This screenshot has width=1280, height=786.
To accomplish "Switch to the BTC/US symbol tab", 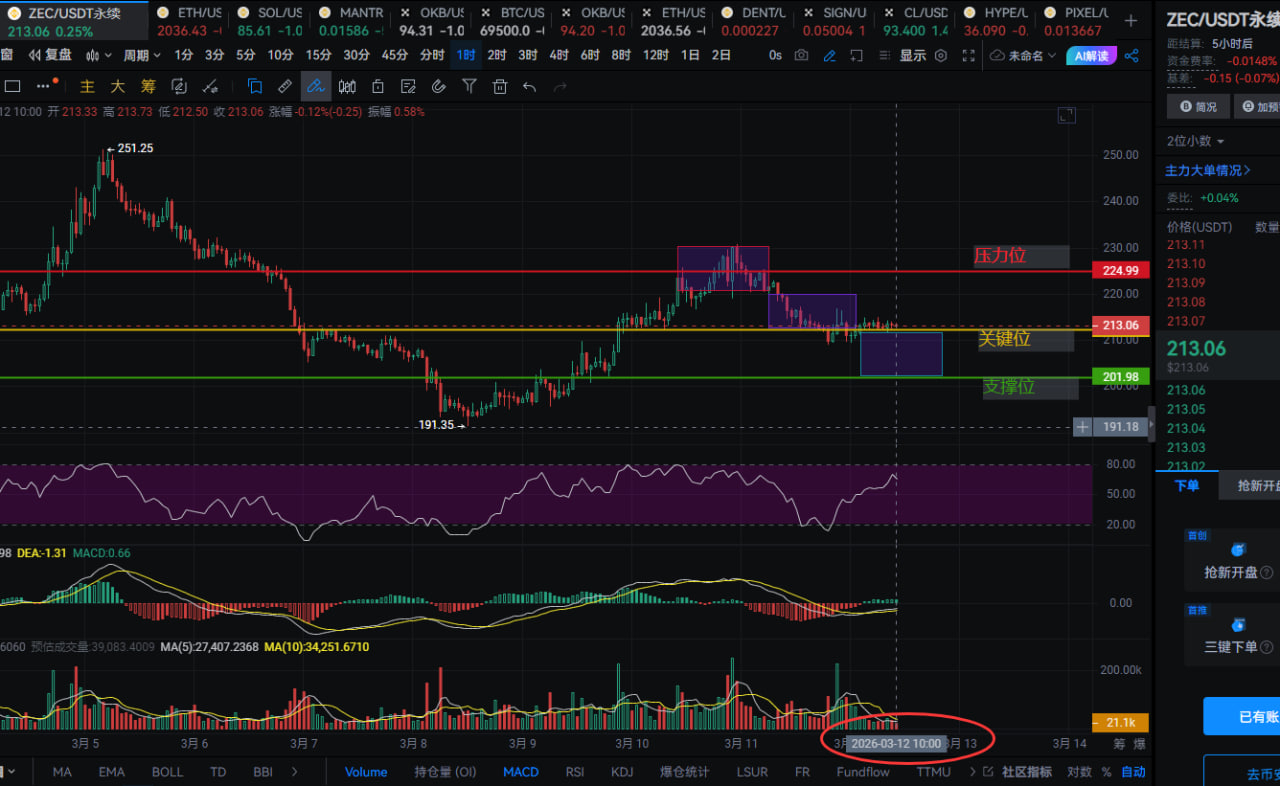I will click(512, 20).
